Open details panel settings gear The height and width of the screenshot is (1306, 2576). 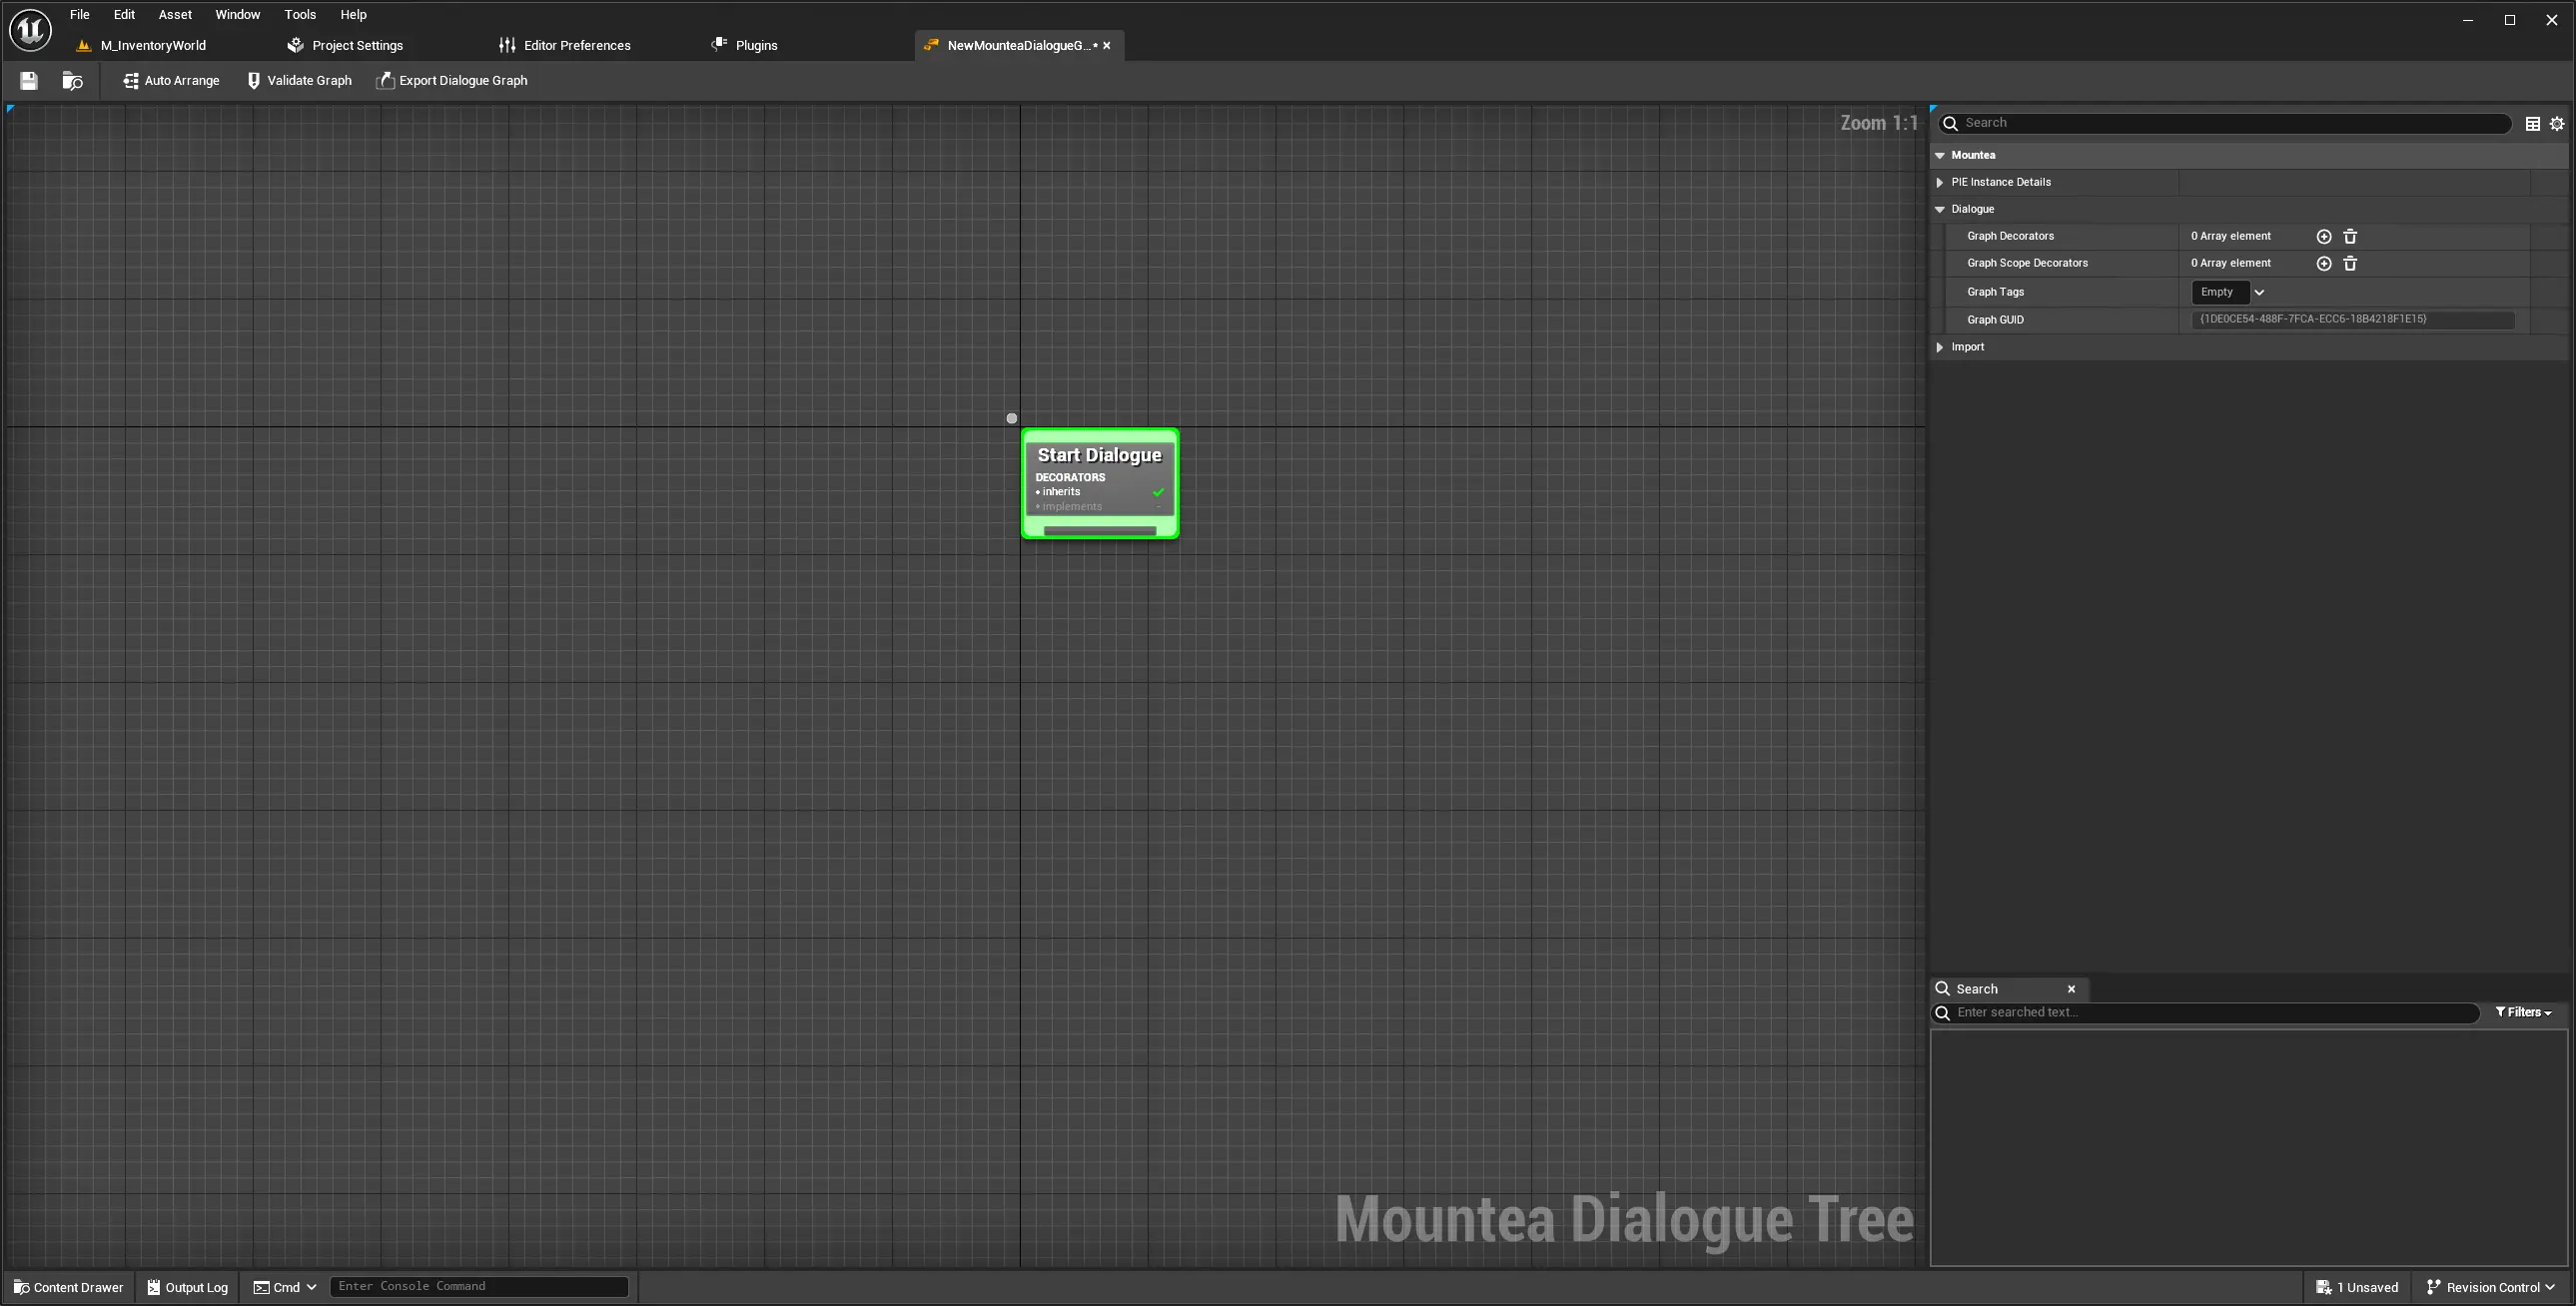[2557, 124]
